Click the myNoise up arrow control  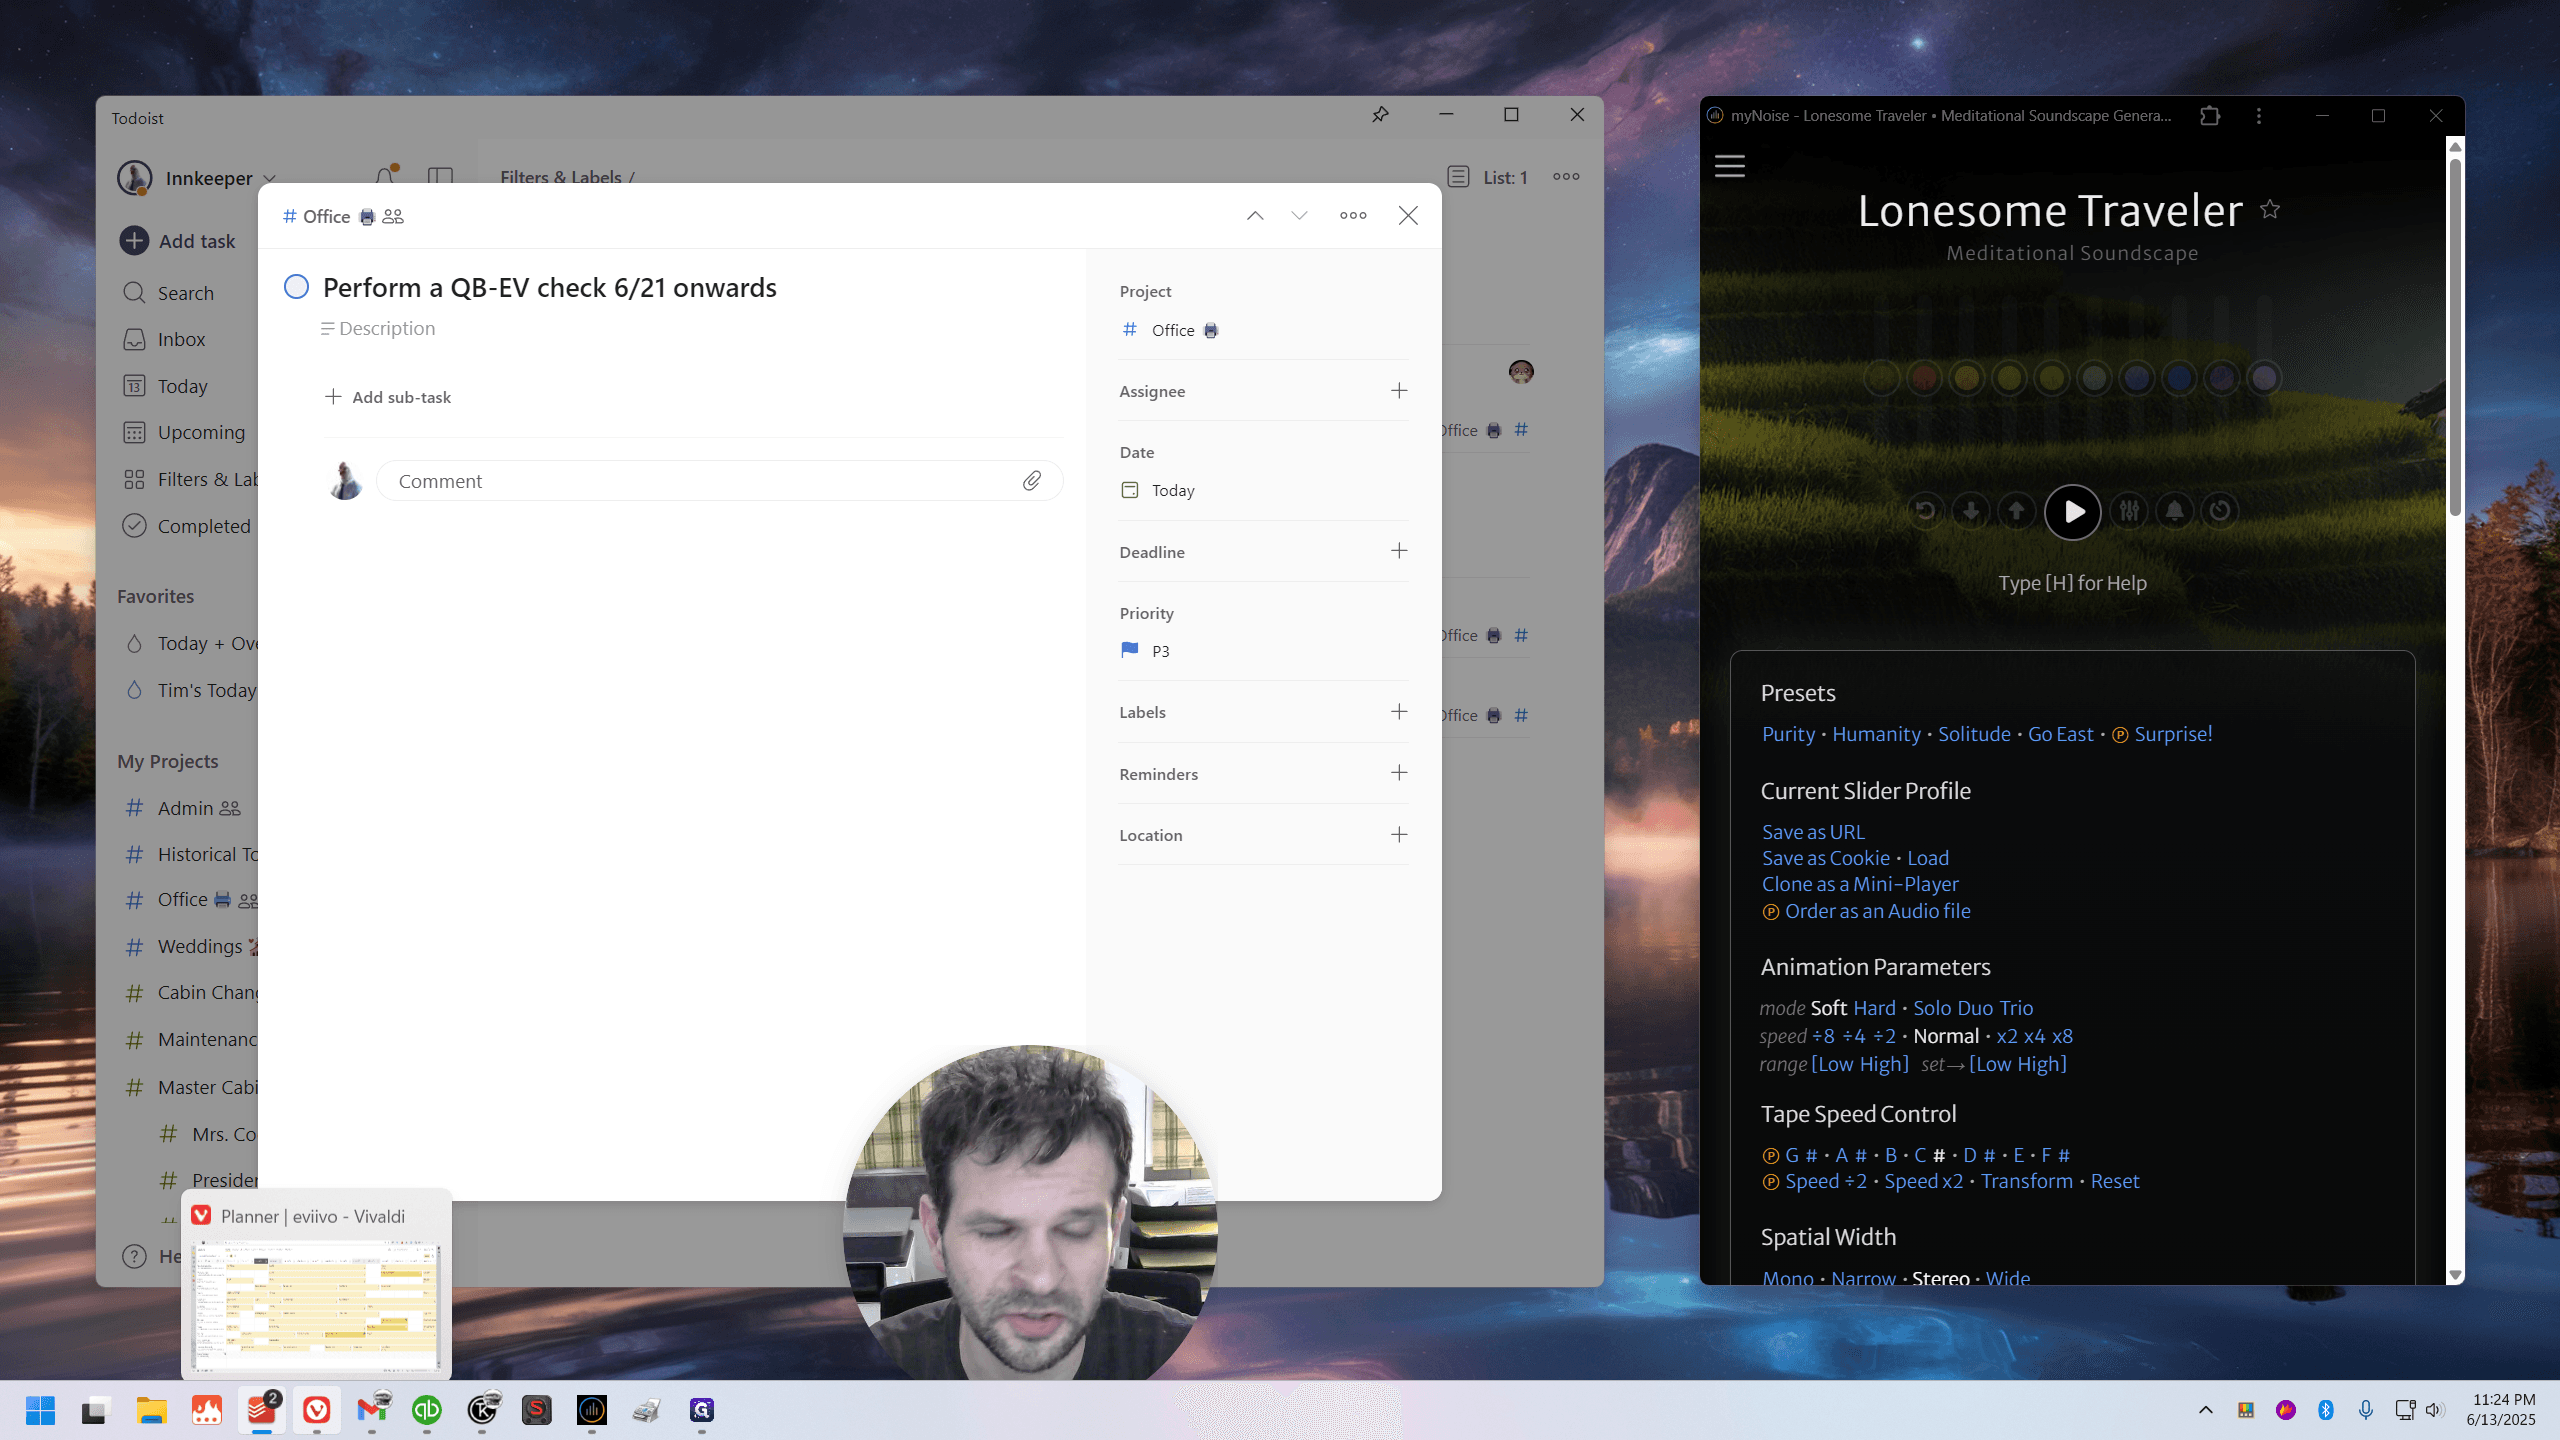(x=2016, y=511)
